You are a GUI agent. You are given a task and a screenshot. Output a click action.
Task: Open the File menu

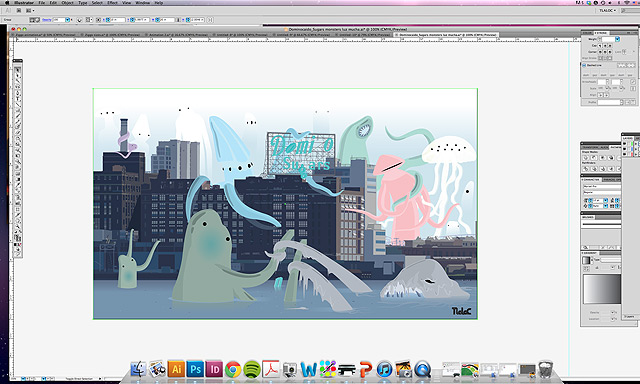tap(41, 2)
